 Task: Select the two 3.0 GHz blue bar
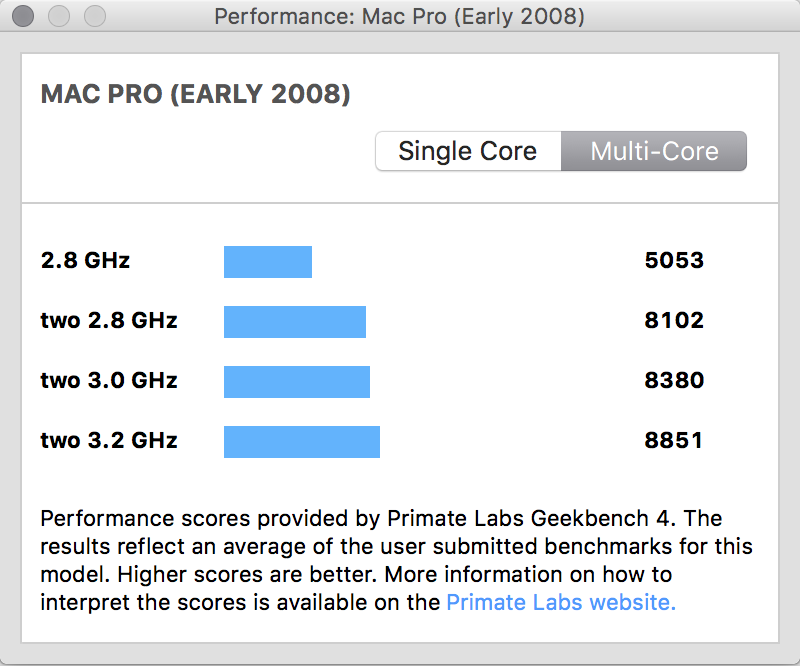tap(297, 382)
